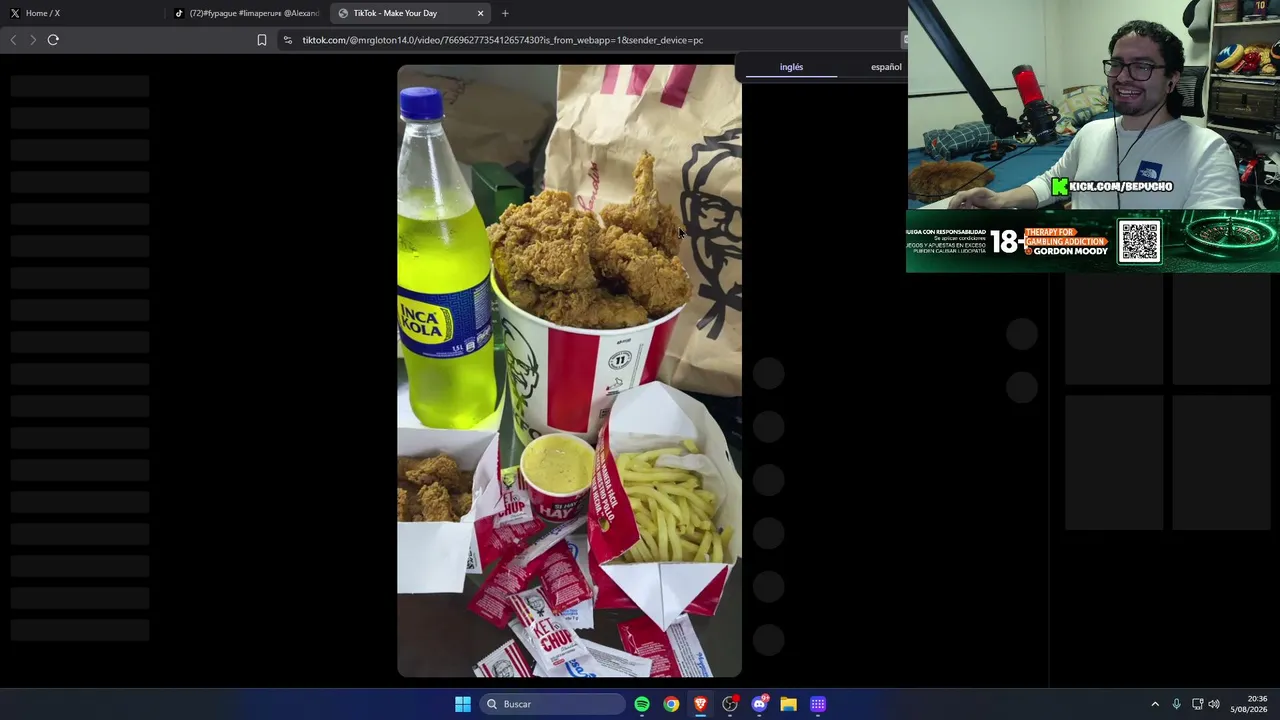
Task: Show hidden system tray icons
Action: click(x=1155, y=704)
